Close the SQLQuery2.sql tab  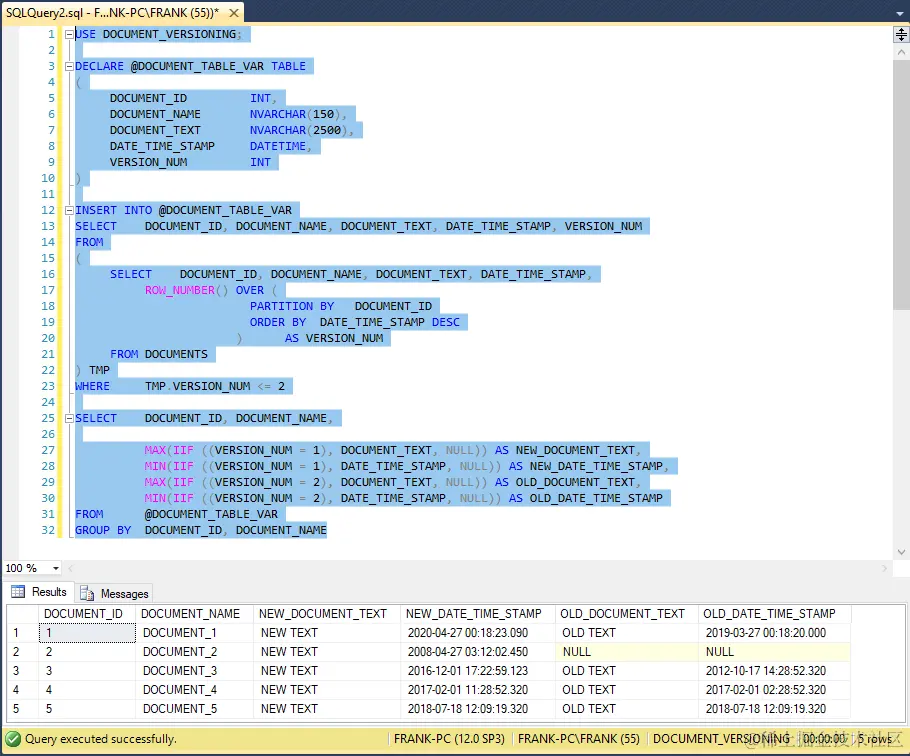click(233, 13)
